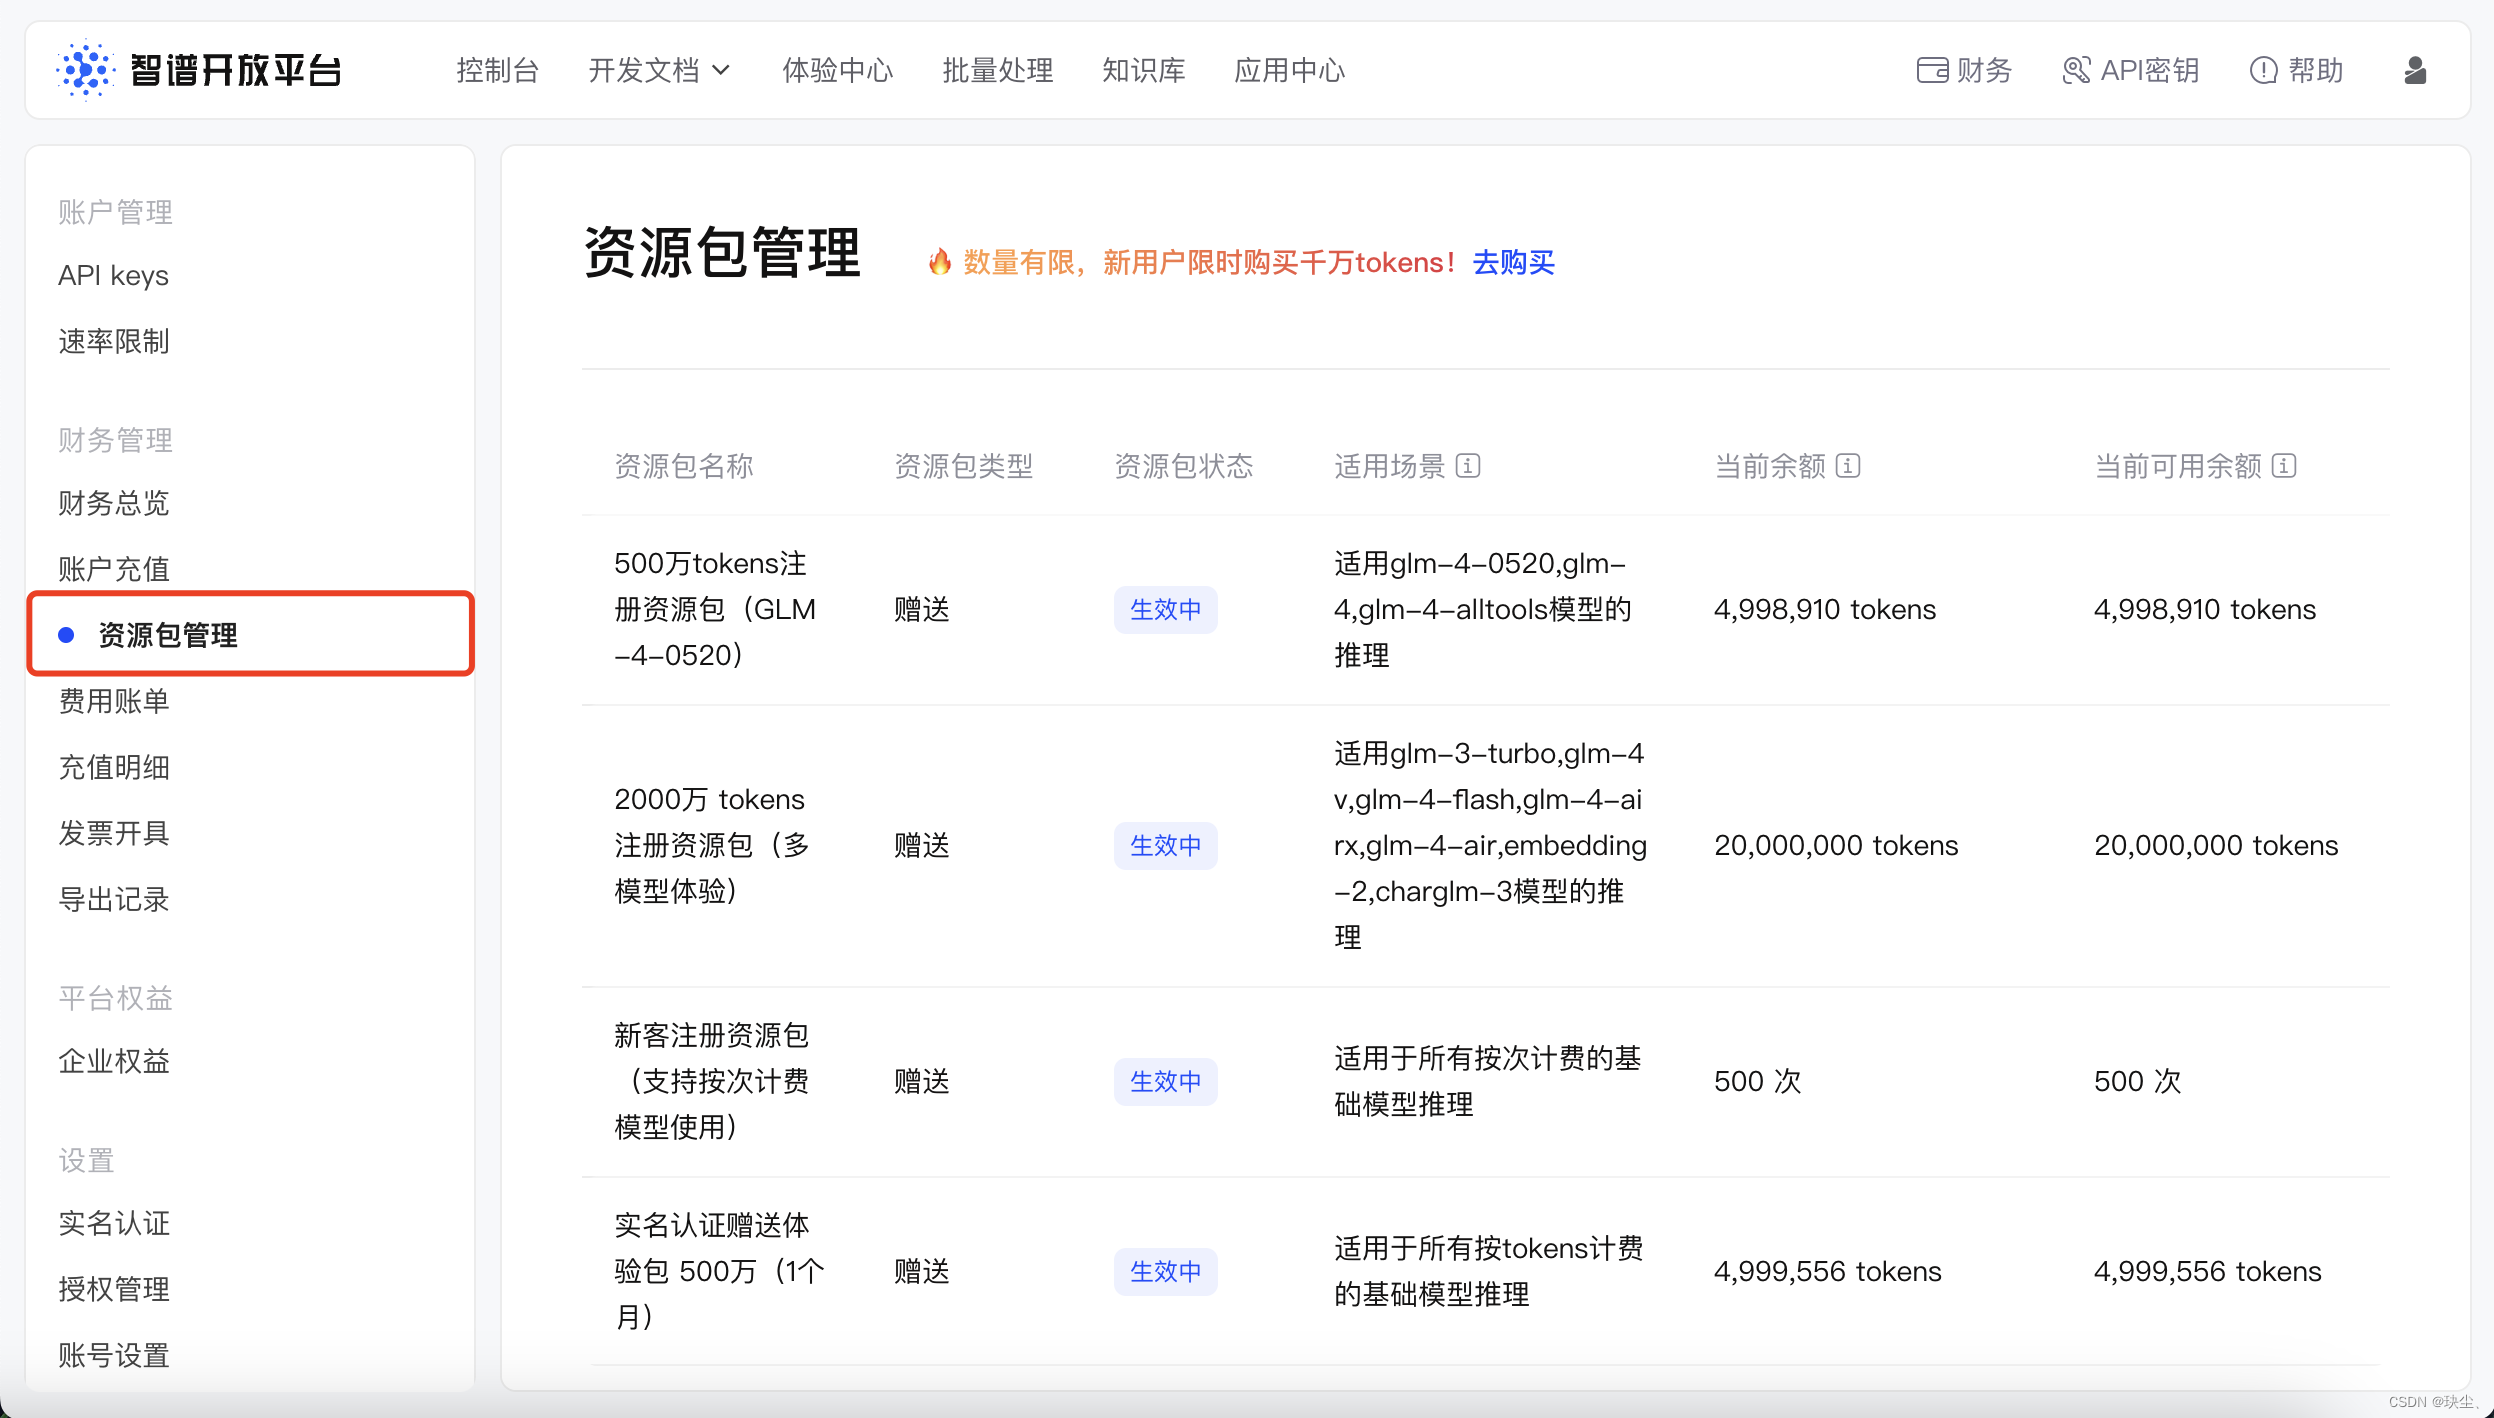
Task: Click the 帮助 help icon
Action: 2263,70
